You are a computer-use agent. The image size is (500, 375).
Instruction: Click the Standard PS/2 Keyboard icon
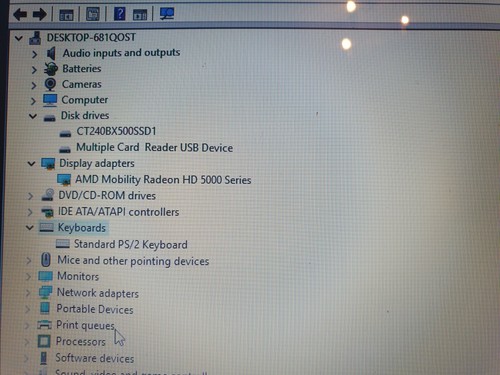pos(63,244)
